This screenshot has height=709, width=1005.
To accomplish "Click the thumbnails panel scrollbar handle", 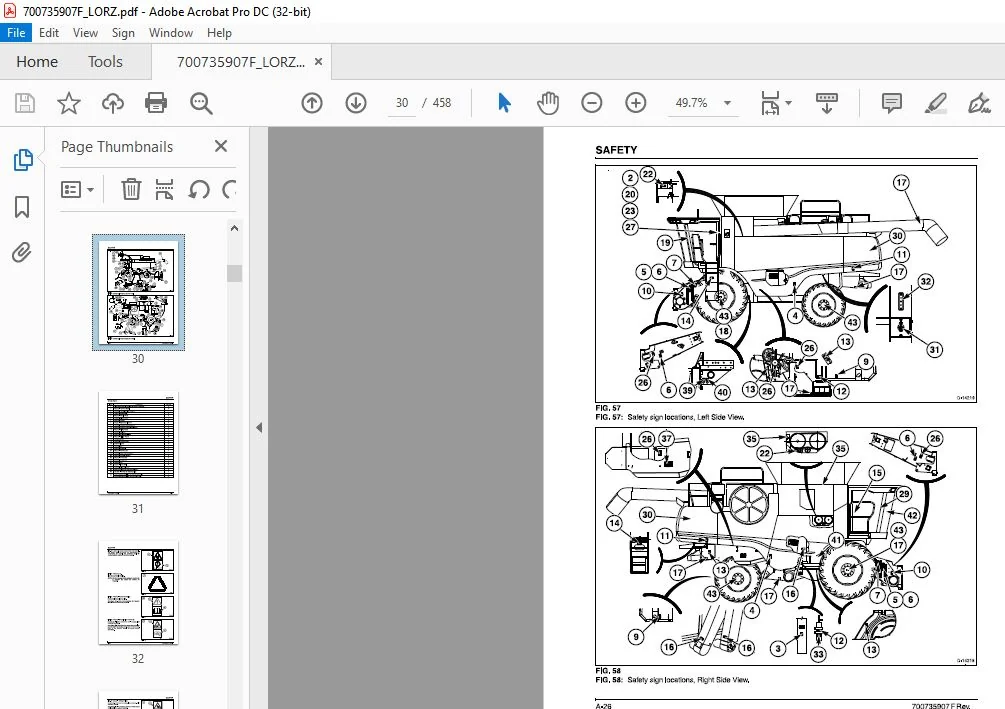I will click(x=235, y=273).
